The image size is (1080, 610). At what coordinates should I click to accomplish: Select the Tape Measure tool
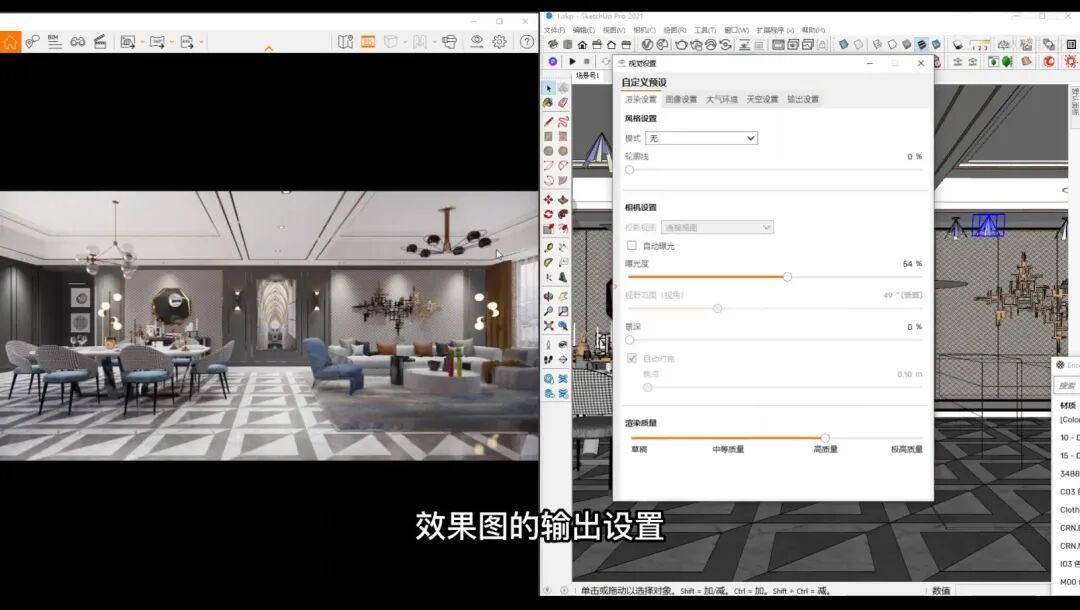[548, 247]
